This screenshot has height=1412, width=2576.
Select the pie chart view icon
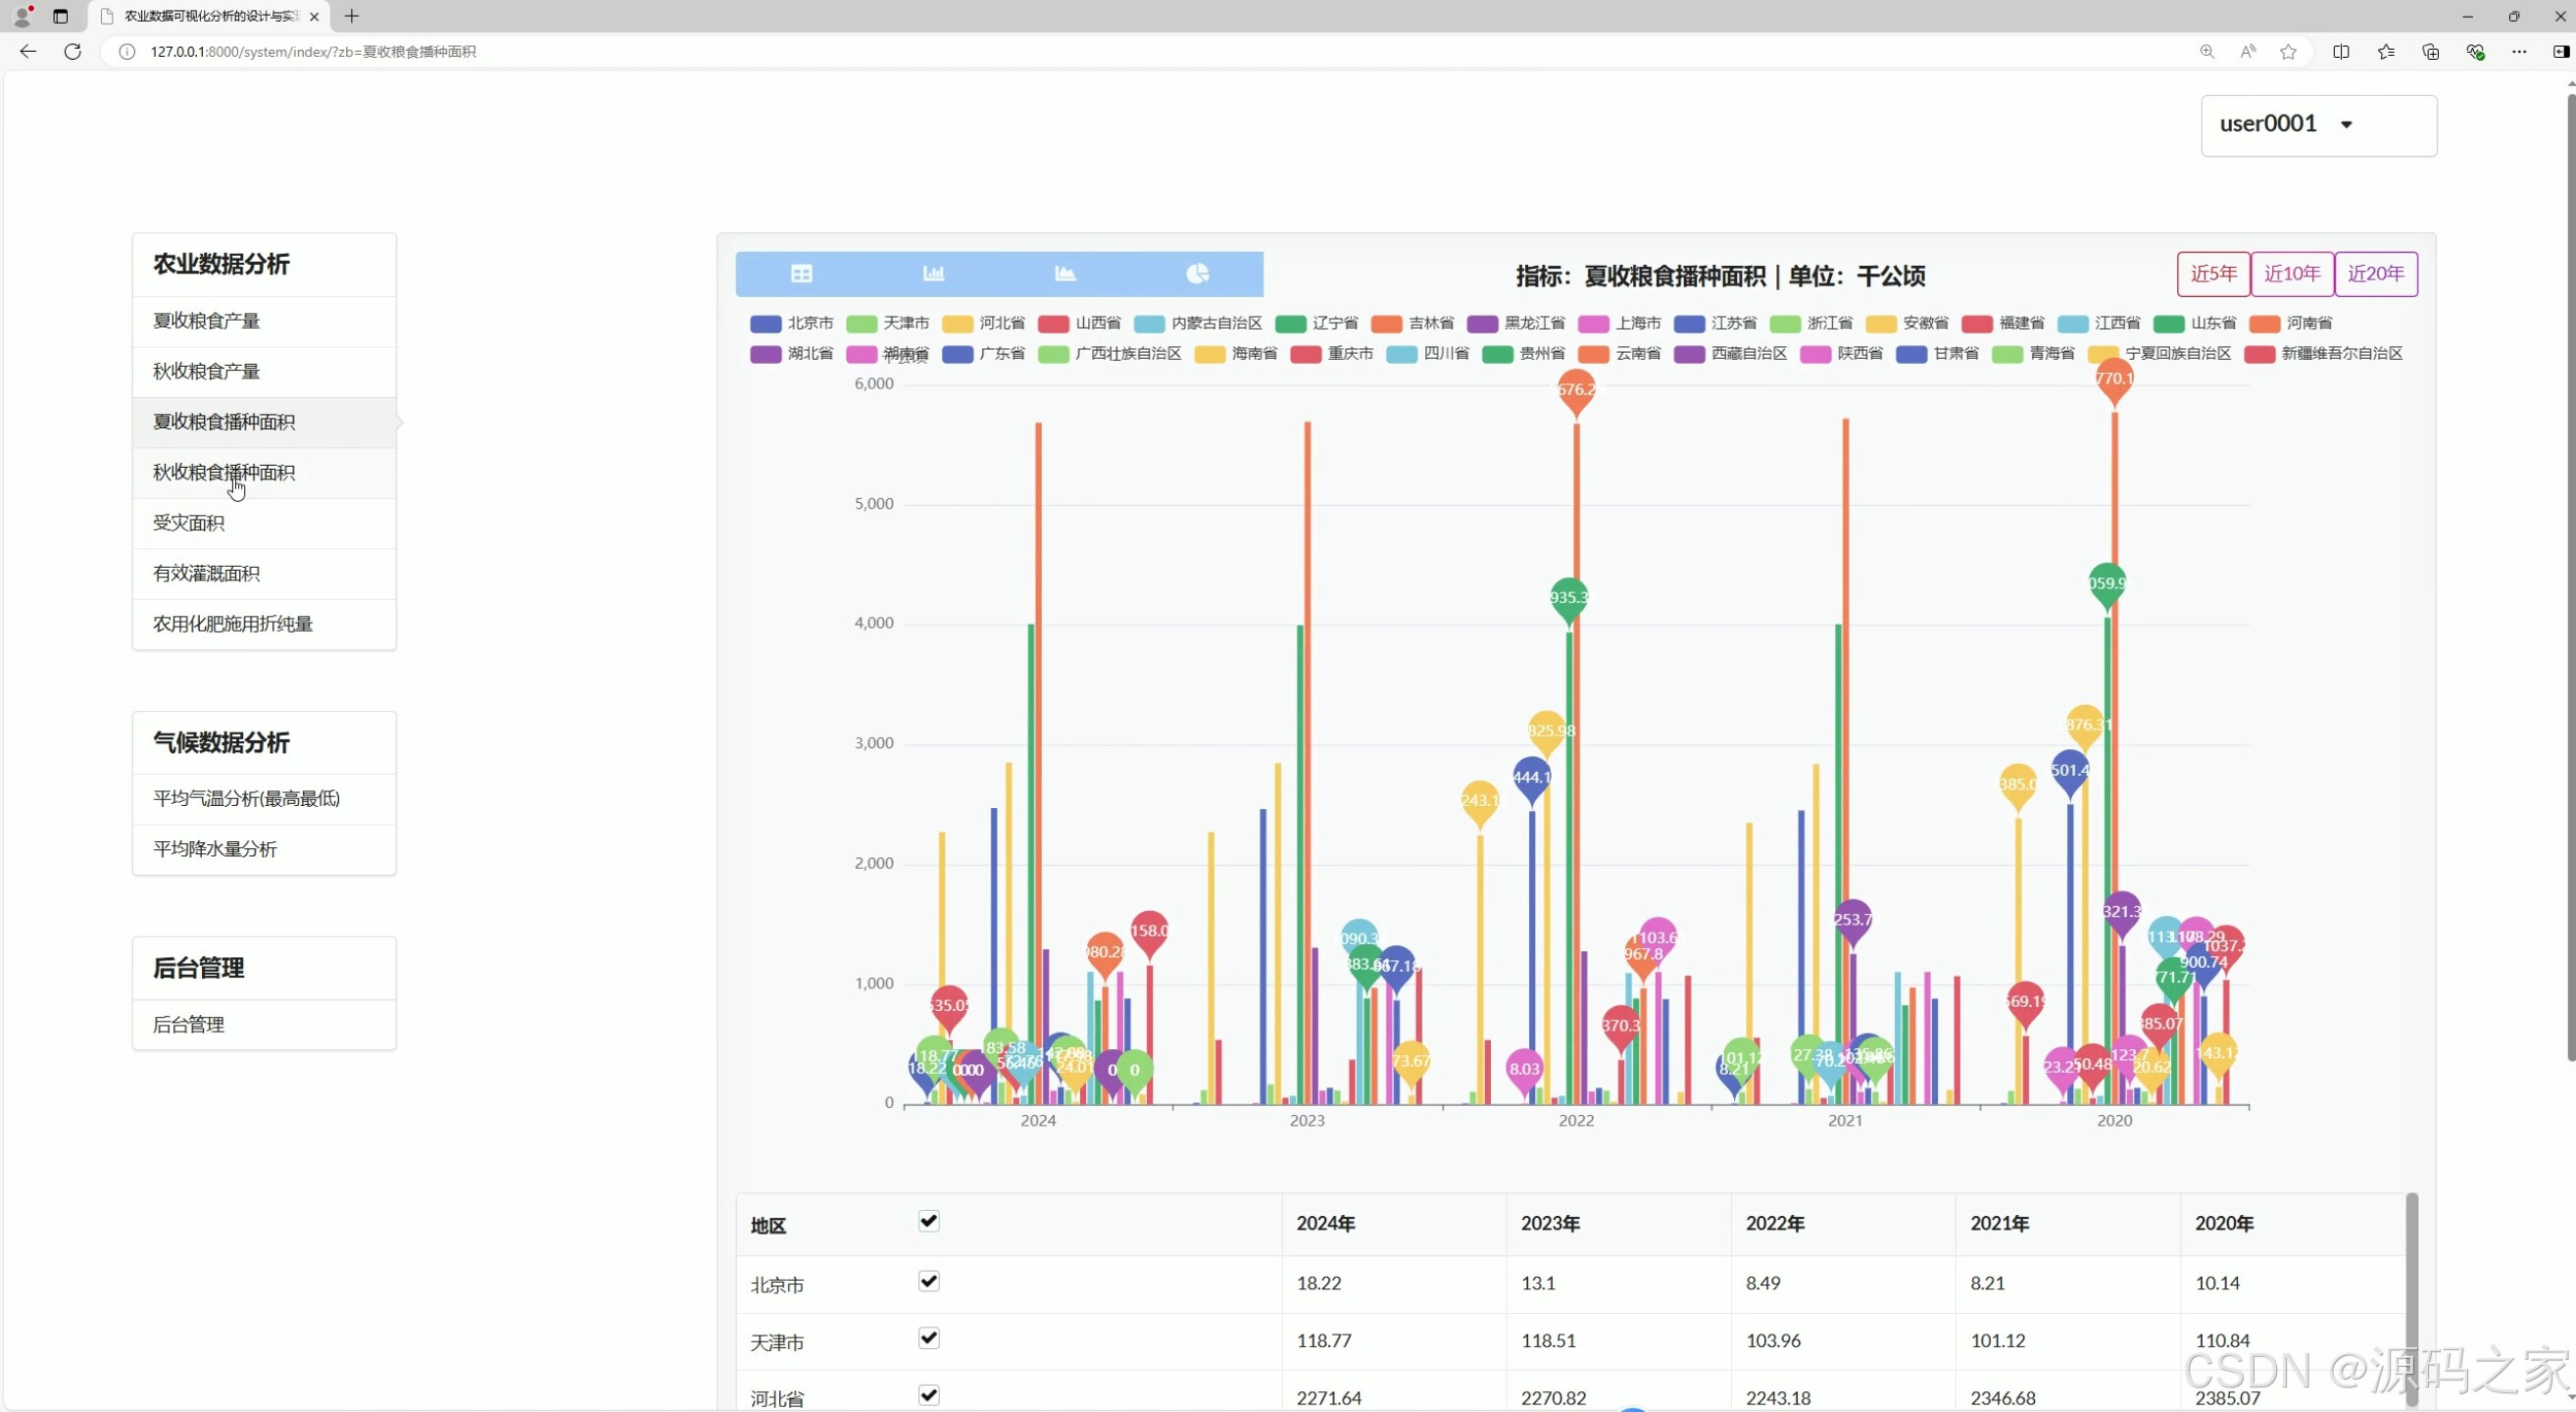pyautogui.click(x=1197, y=273)
